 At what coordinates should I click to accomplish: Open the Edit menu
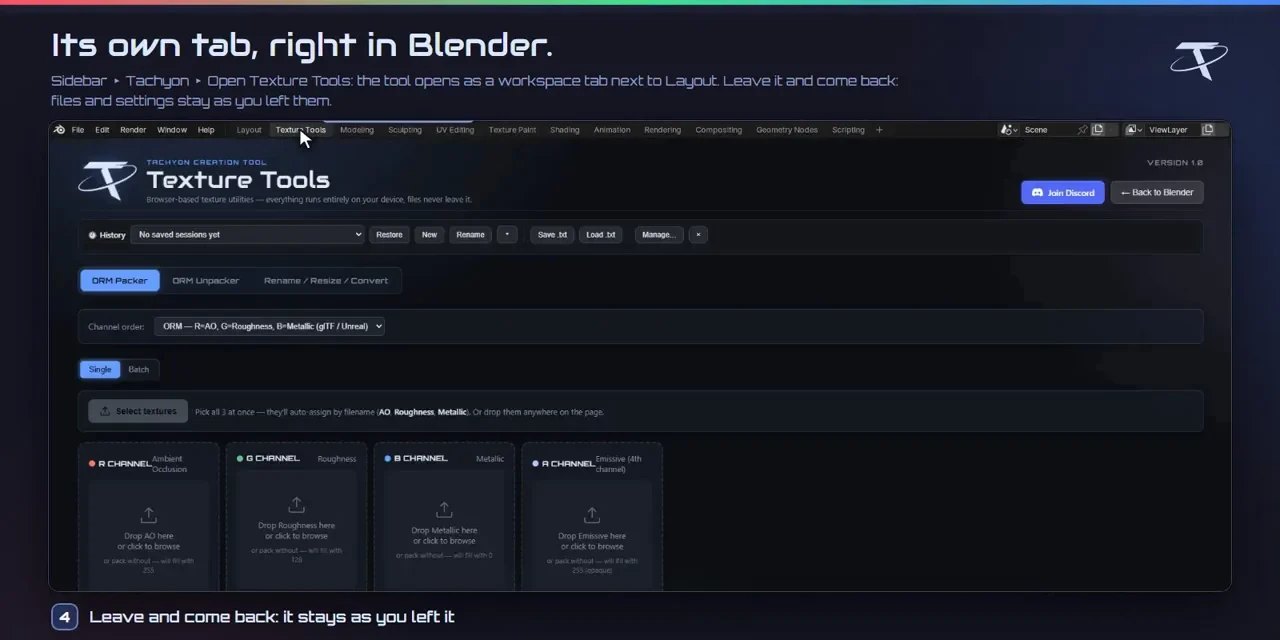pos(102,130)
